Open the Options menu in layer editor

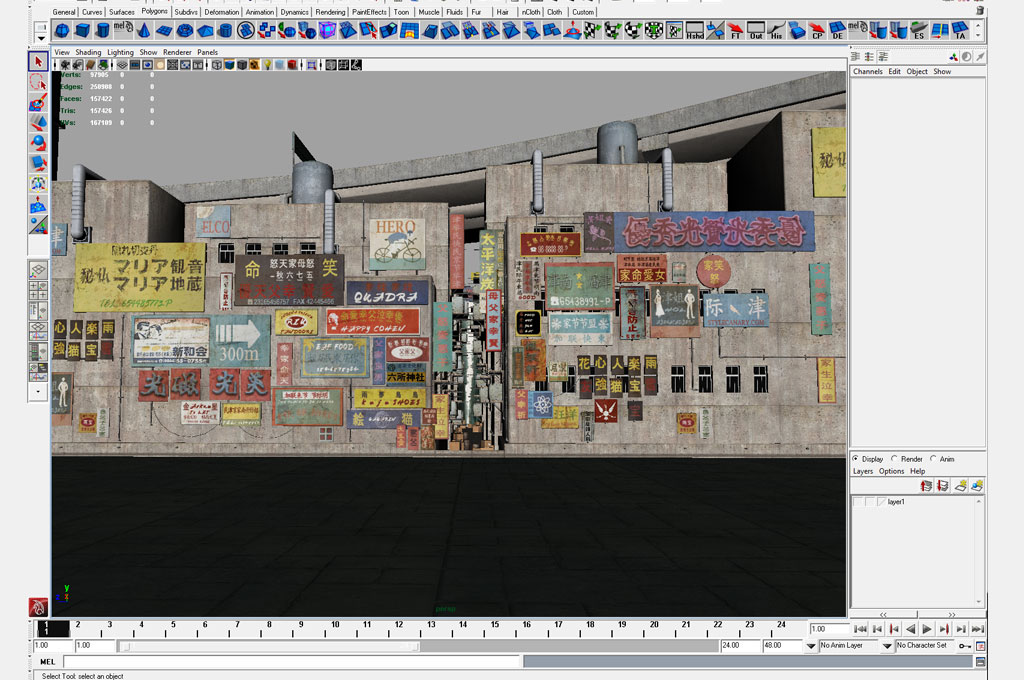point(891,471)
